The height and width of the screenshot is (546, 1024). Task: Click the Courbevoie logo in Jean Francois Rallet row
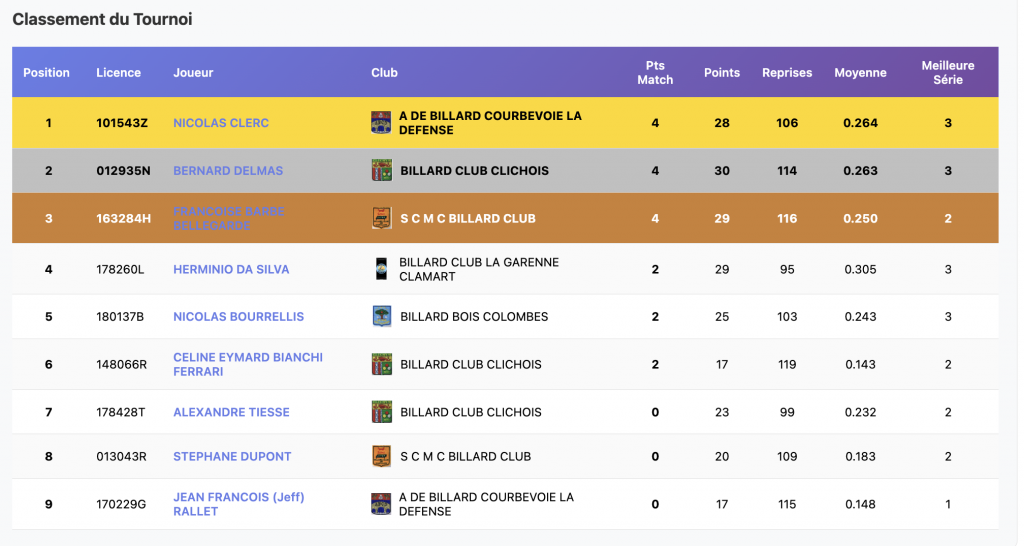tap(380, 504)
